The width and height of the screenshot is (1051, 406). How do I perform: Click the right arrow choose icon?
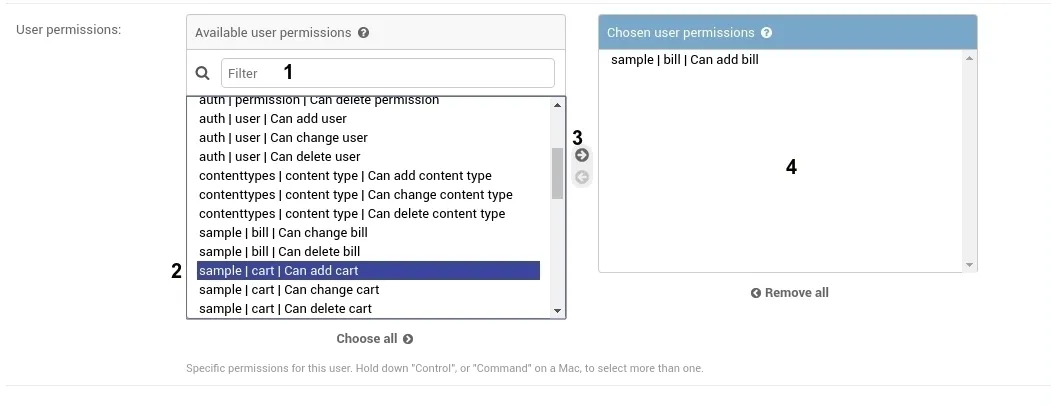582,156
